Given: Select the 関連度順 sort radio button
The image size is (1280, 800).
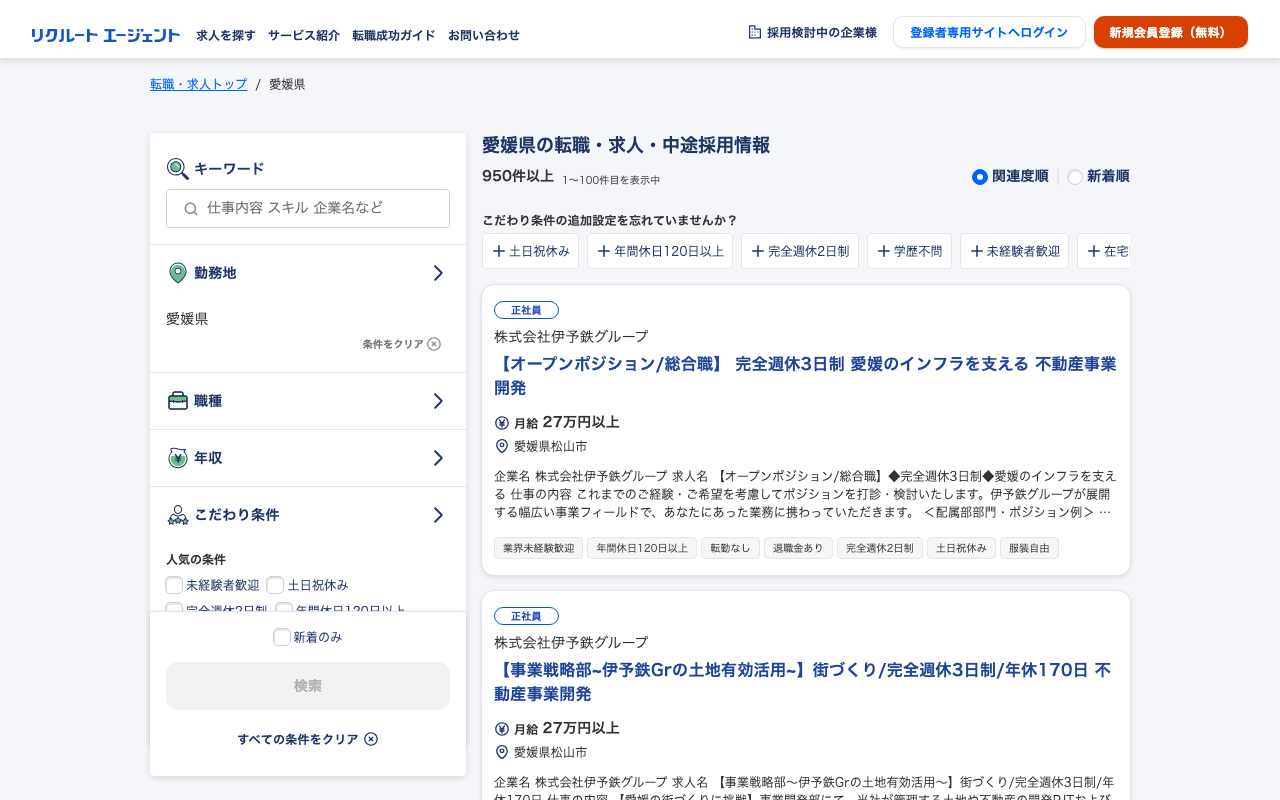Looking at the screenshot, I should (x=980, y=177).
